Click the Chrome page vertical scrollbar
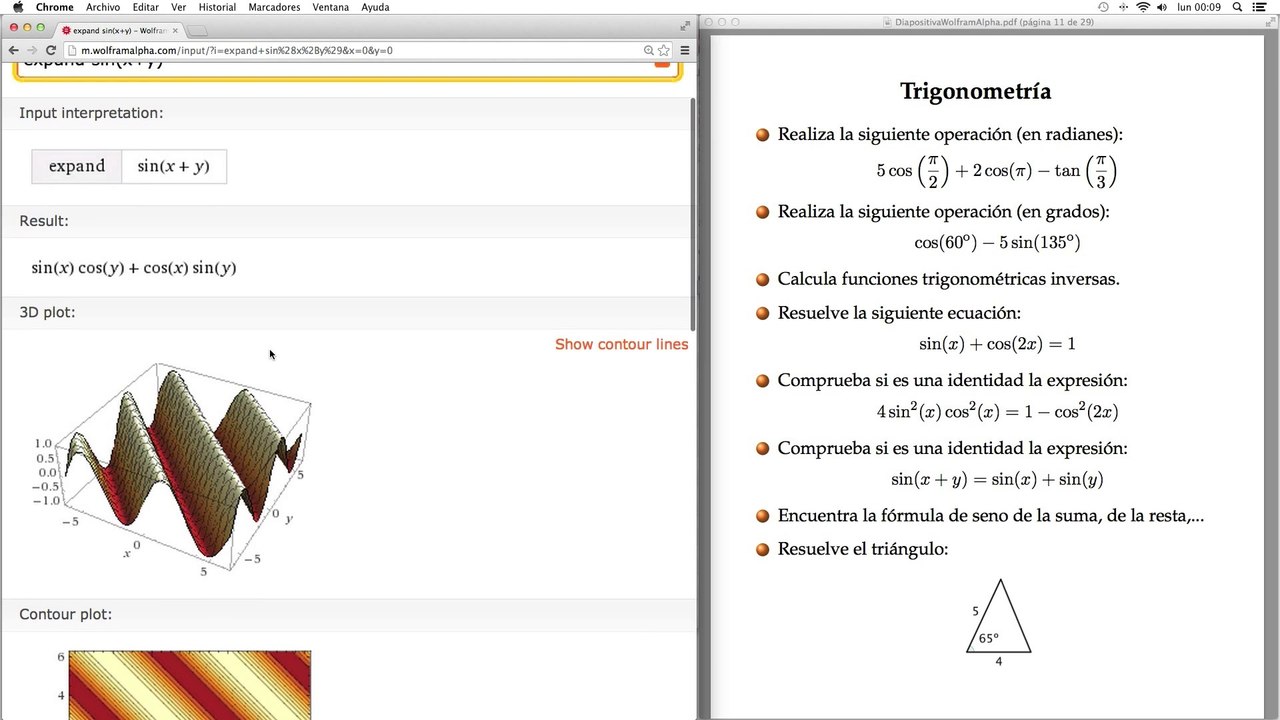Viewport: 1280px width, 720px height. 693,214
